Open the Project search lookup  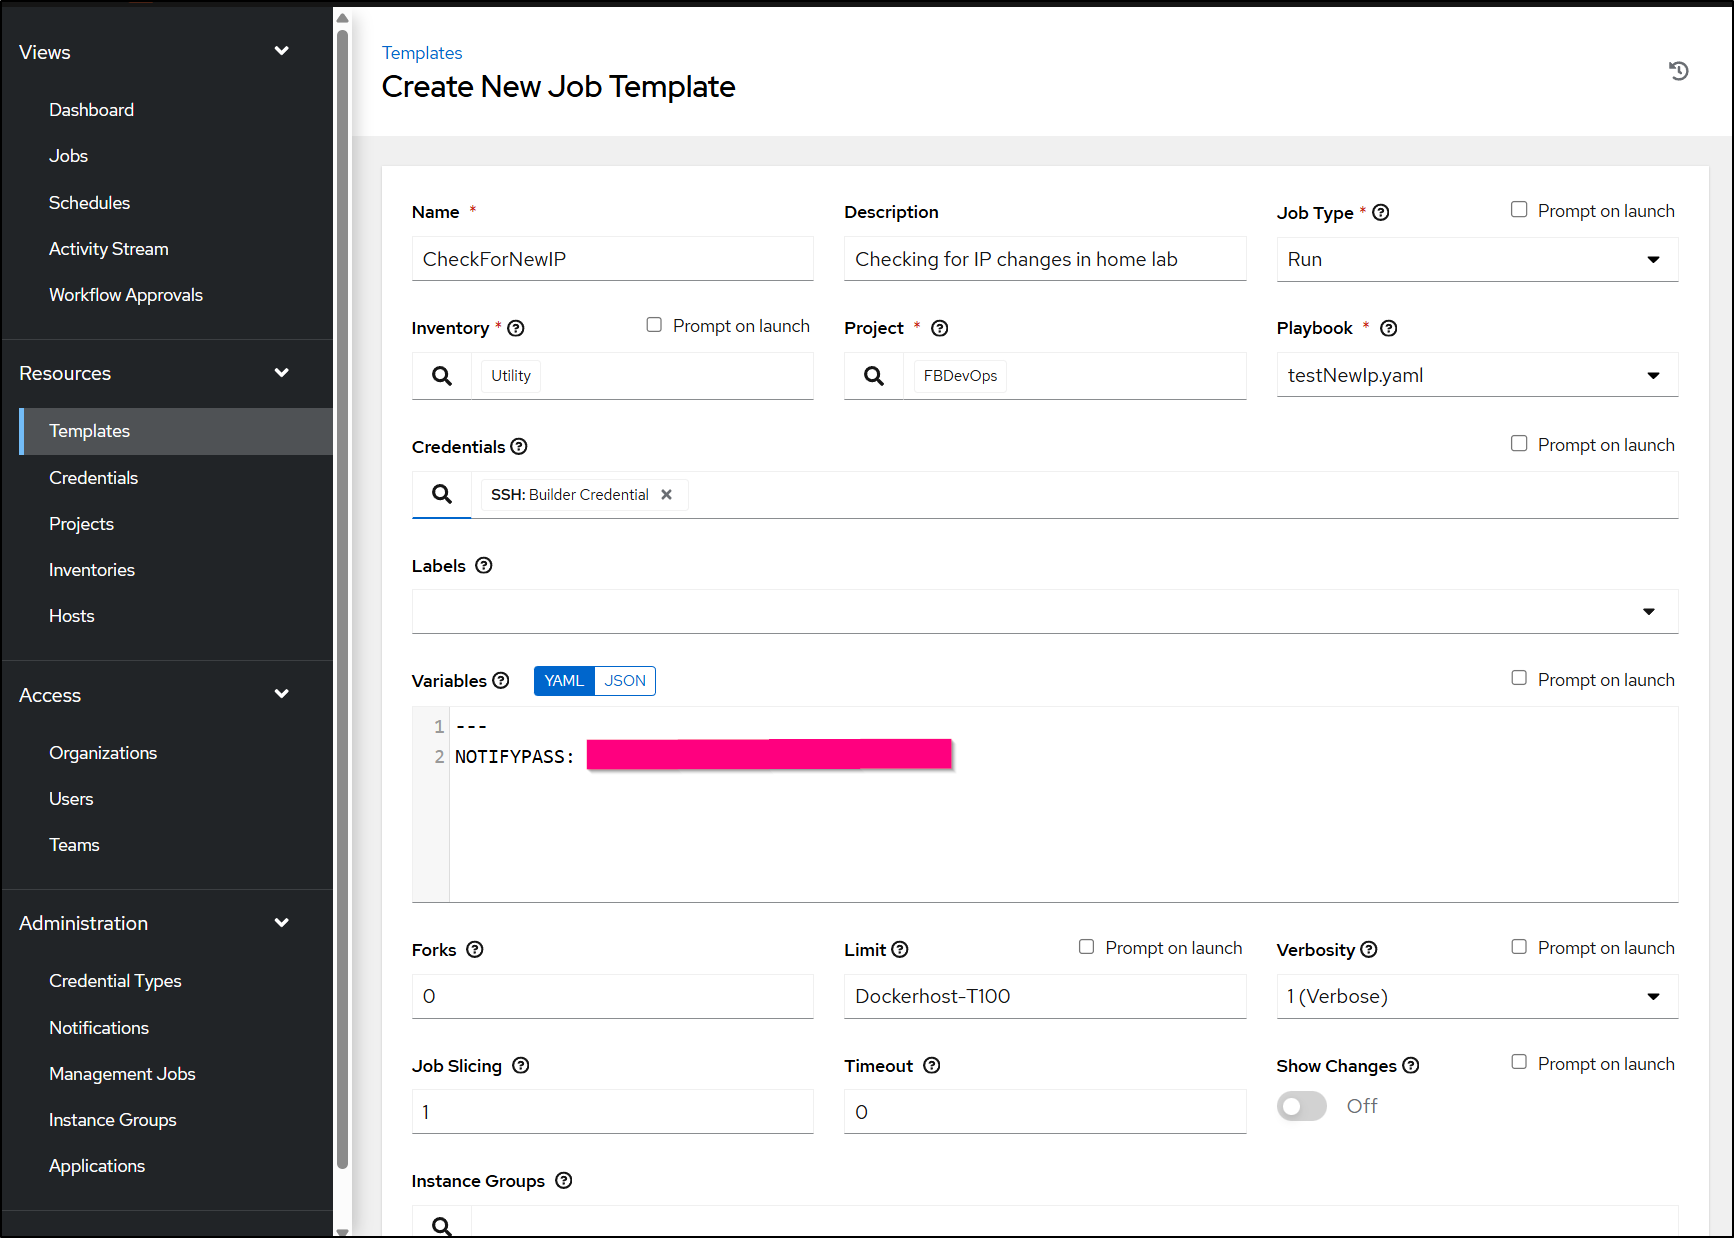click(873, 375)
